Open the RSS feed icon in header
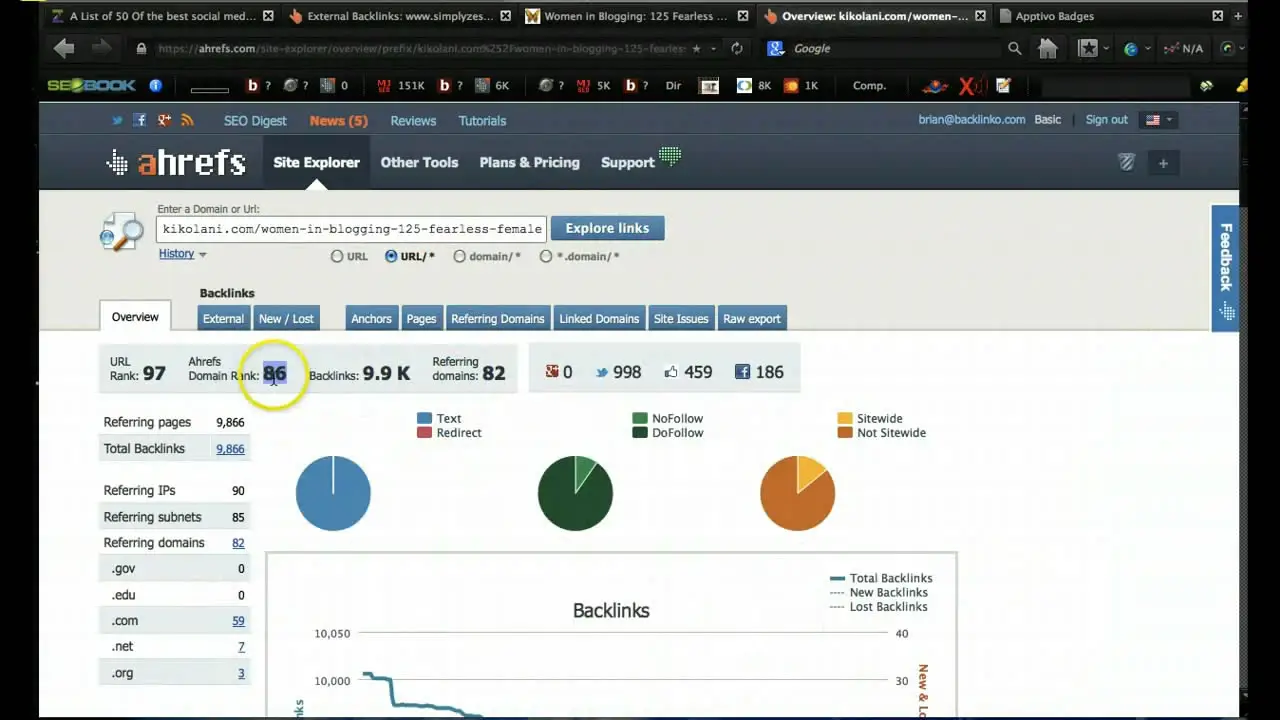The height and width of the screenshot is (720, 1280). [x=187, y=120]
